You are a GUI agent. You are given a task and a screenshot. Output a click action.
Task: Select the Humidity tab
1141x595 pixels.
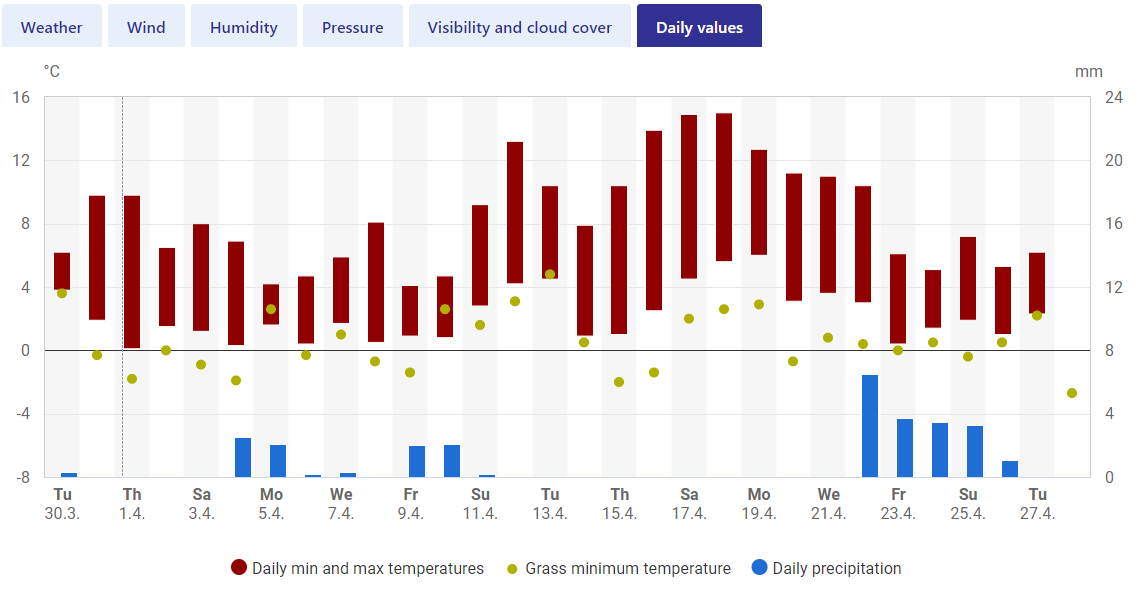(x=244, y=27)
